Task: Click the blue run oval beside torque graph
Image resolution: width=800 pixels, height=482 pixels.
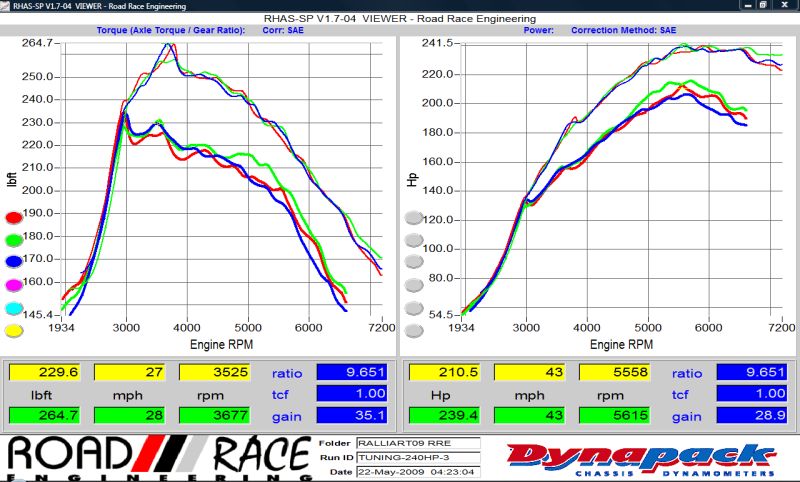Action: [15, 262]
